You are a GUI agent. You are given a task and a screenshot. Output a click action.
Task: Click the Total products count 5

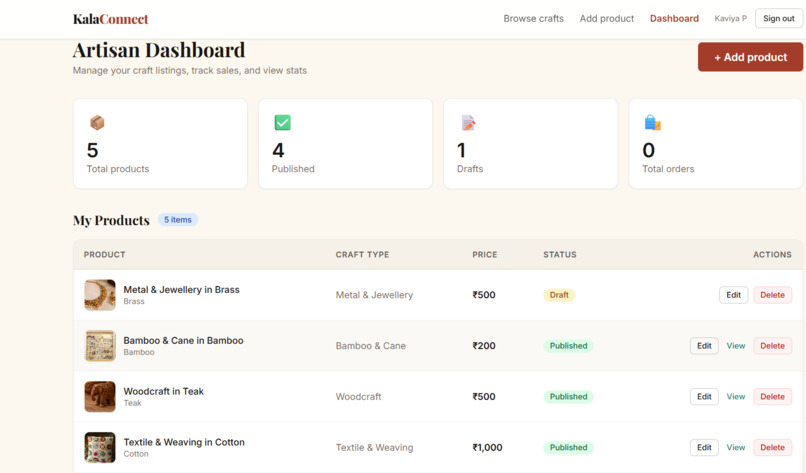click(93, 151)
